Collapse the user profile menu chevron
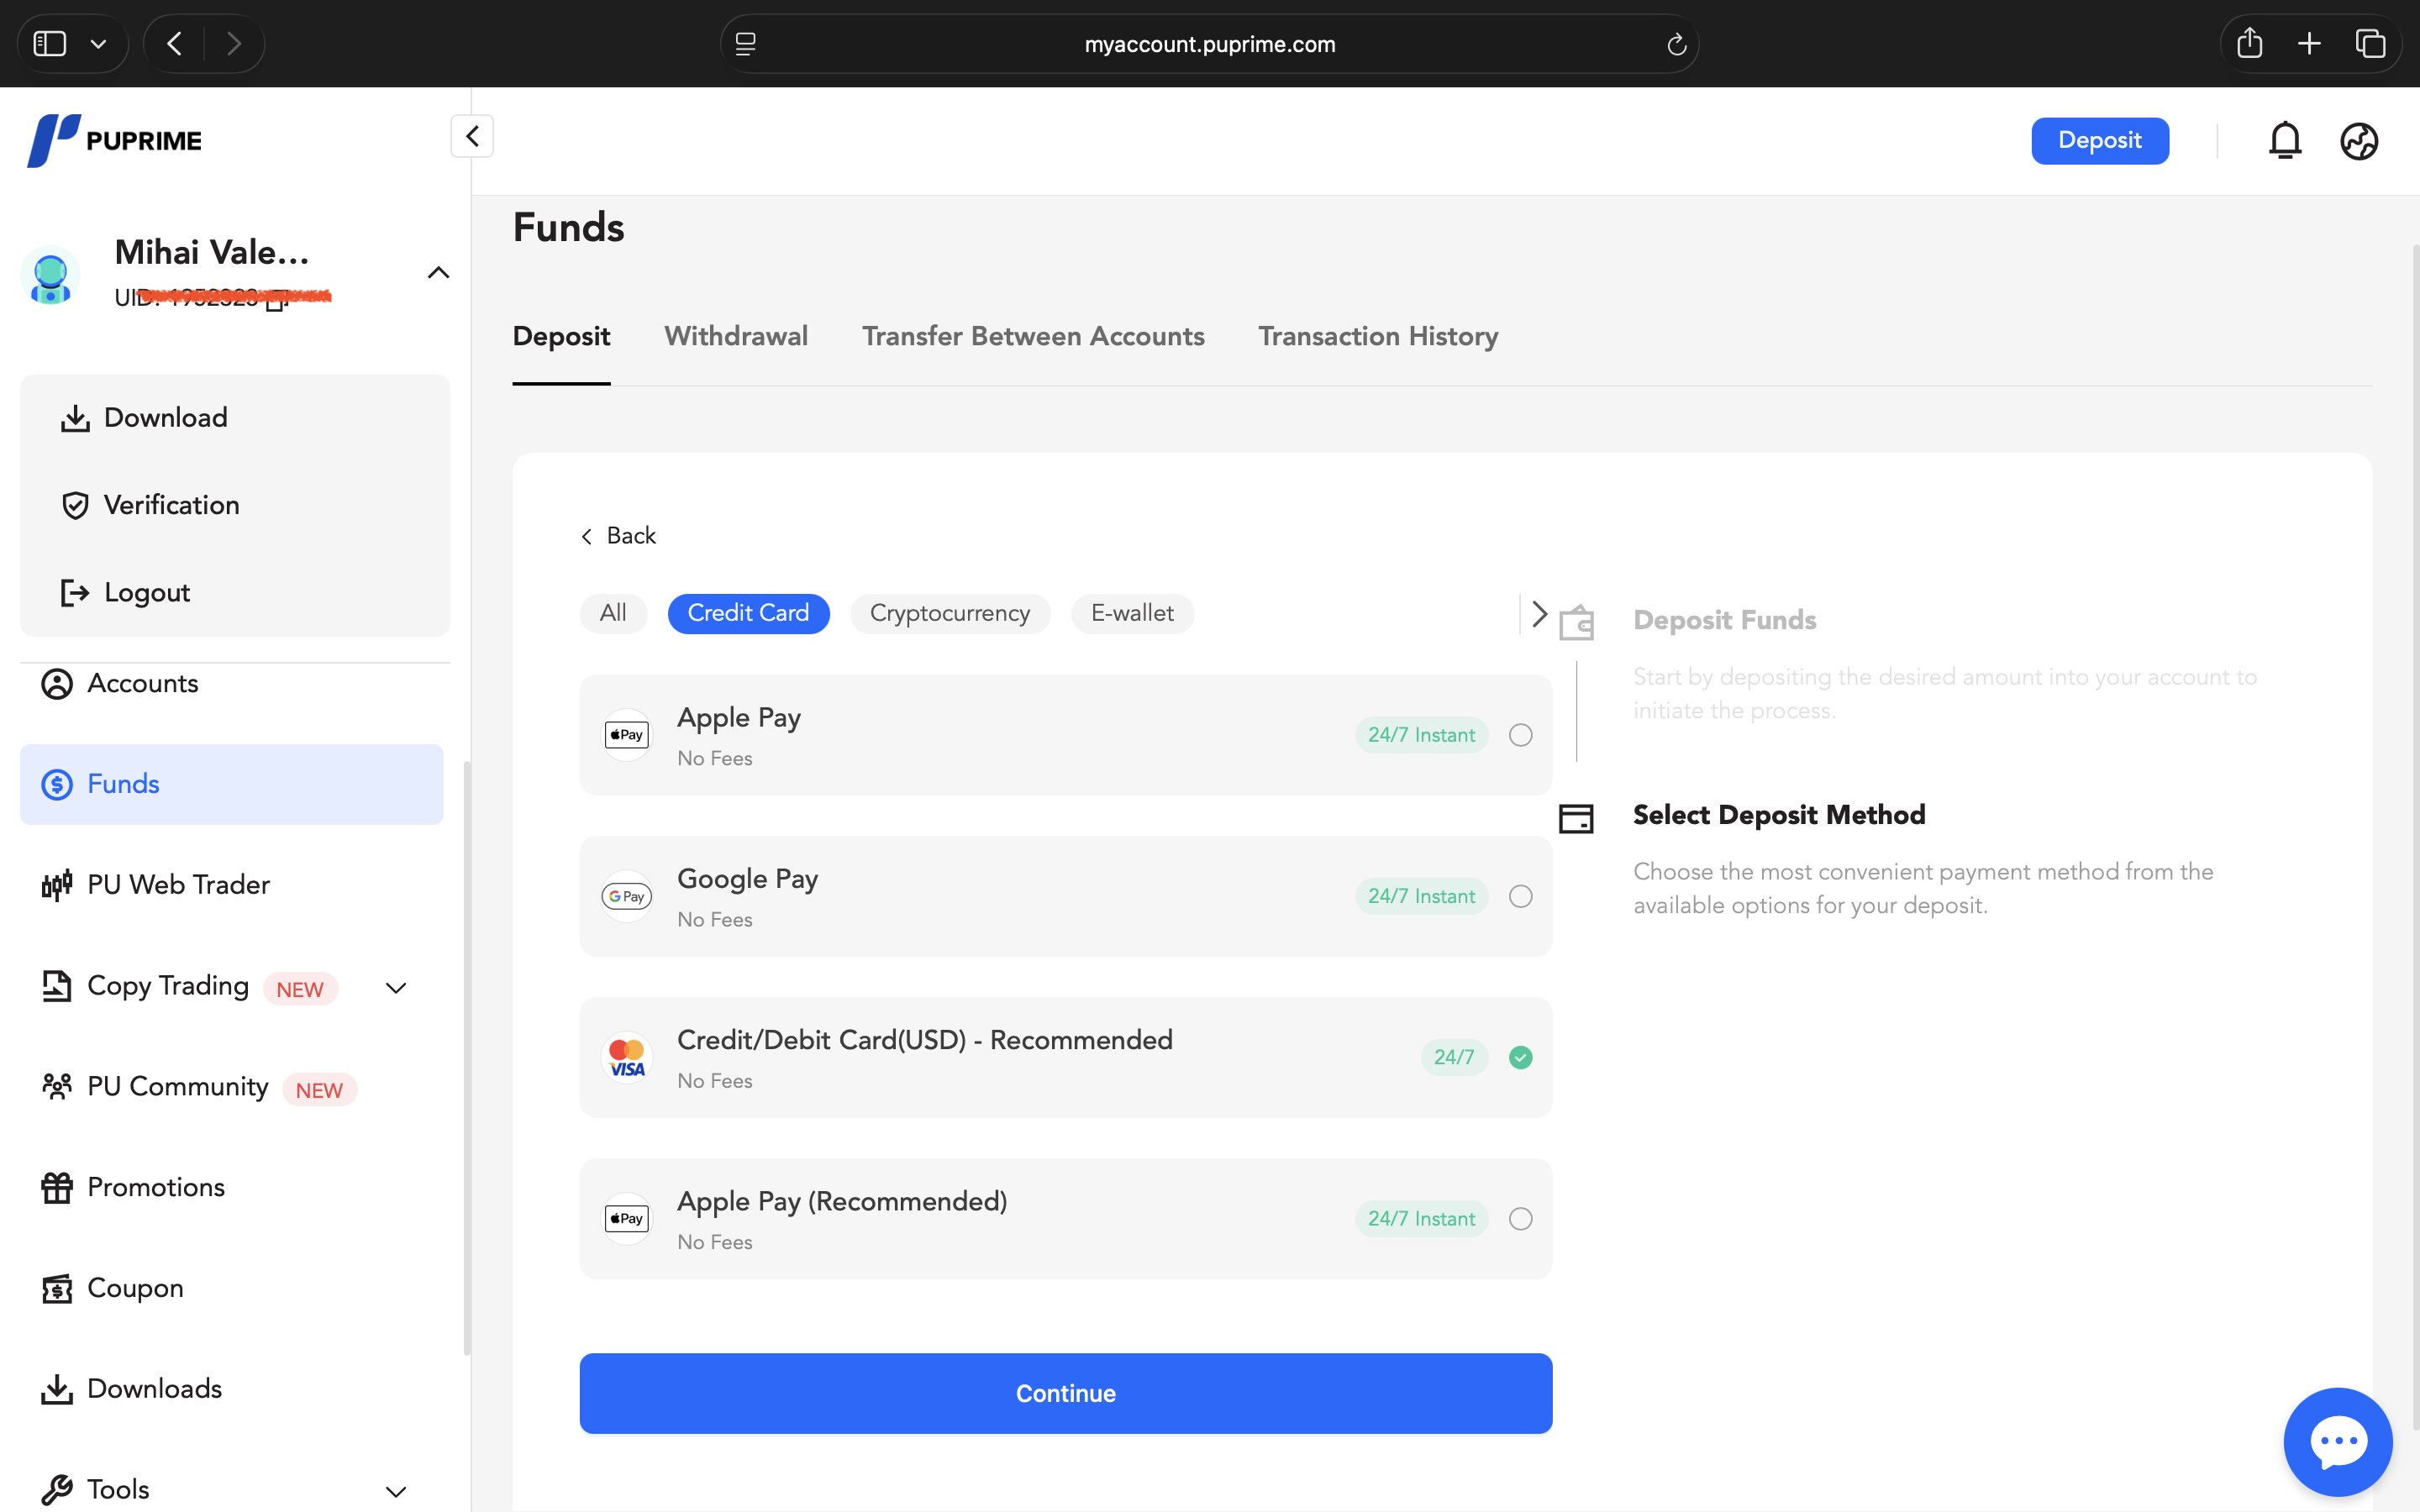The image size is (2420, 1512). coord(438,272)
